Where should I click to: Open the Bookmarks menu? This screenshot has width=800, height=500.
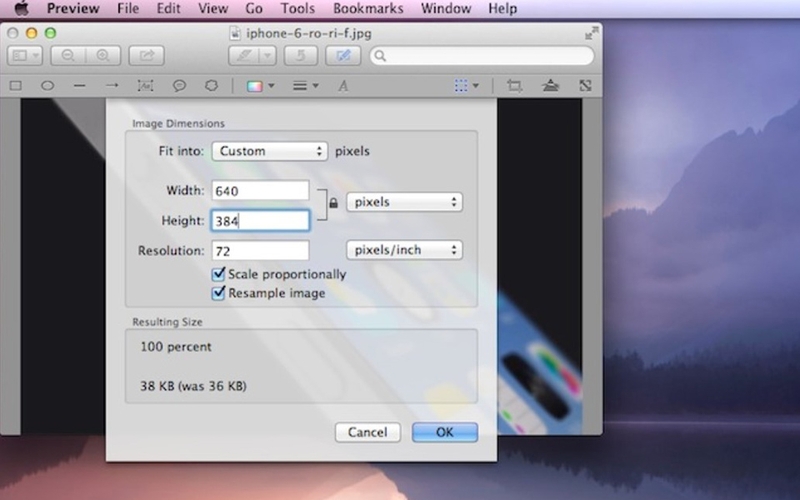[x=368, y=9]
